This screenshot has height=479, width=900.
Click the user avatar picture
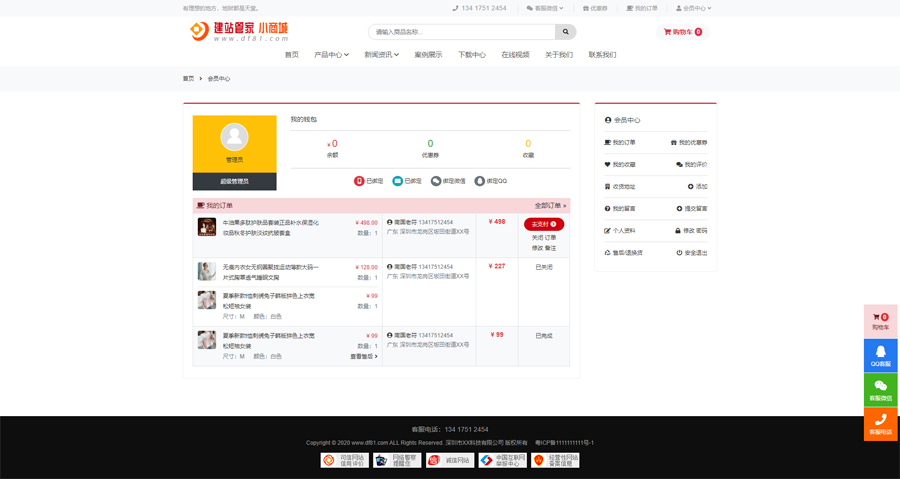point(234,136)
